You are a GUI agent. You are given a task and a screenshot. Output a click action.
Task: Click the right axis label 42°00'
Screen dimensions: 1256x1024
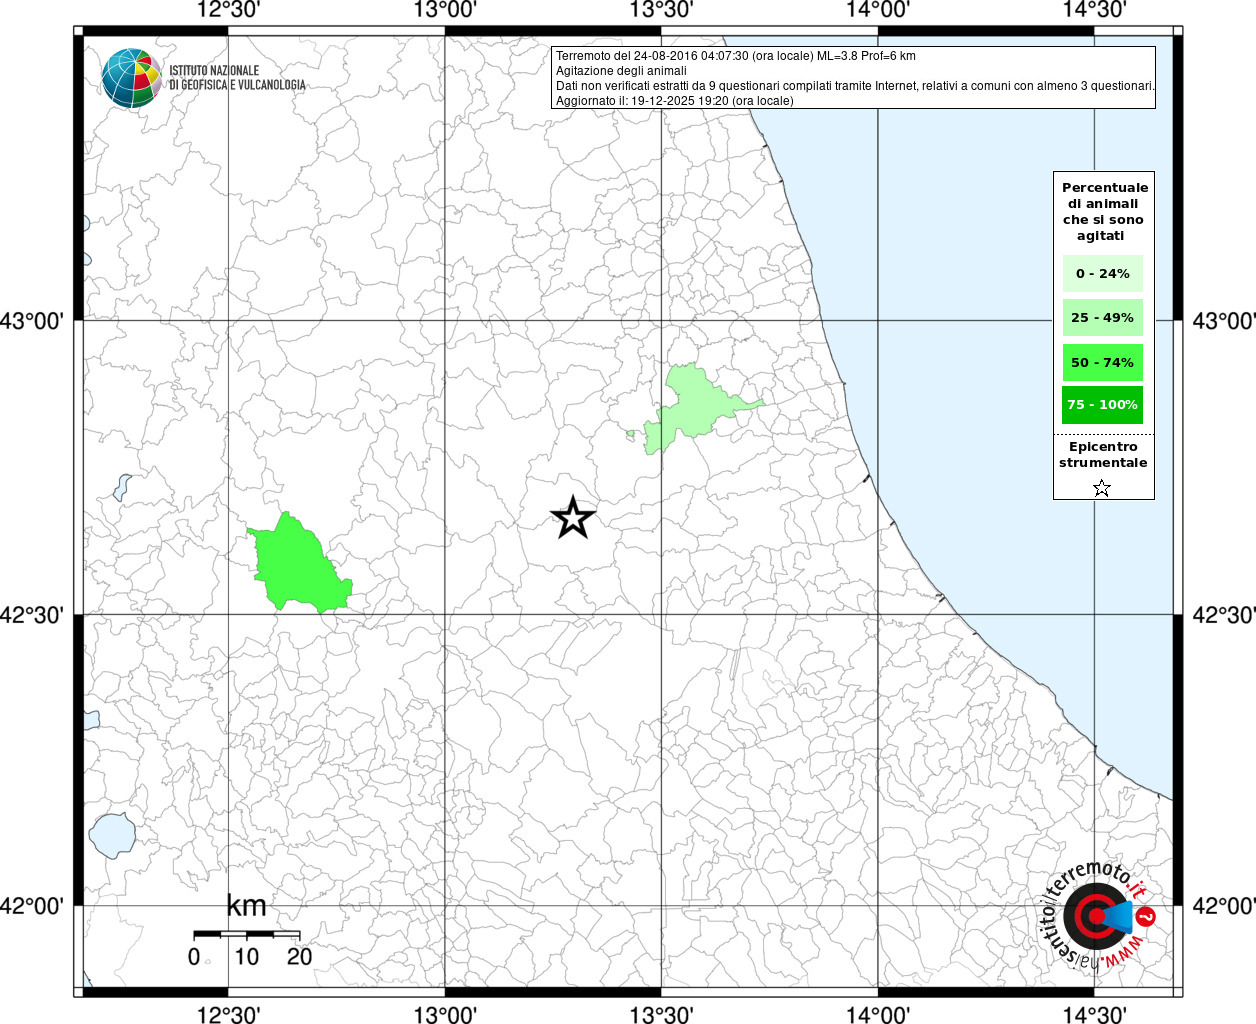1224,906
